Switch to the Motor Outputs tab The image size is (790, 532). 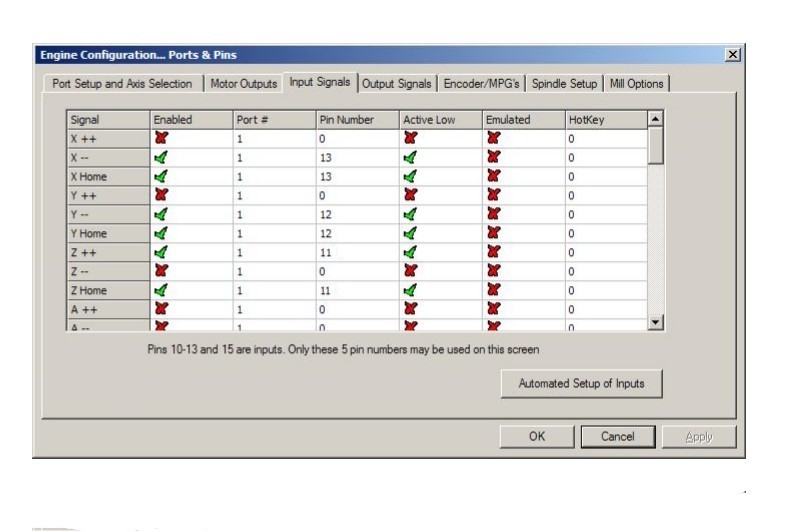click(x=244, y=84)
